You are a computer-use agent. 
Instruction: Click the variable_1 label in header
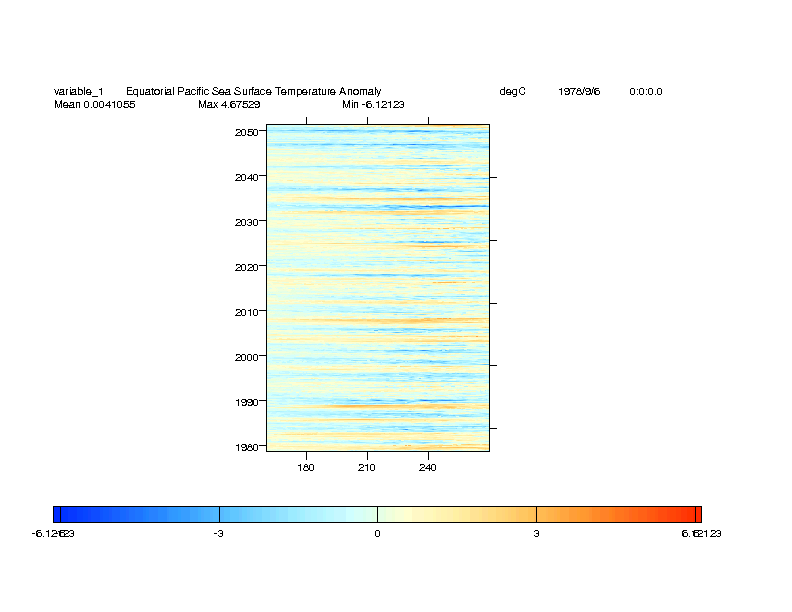point(78,92)
